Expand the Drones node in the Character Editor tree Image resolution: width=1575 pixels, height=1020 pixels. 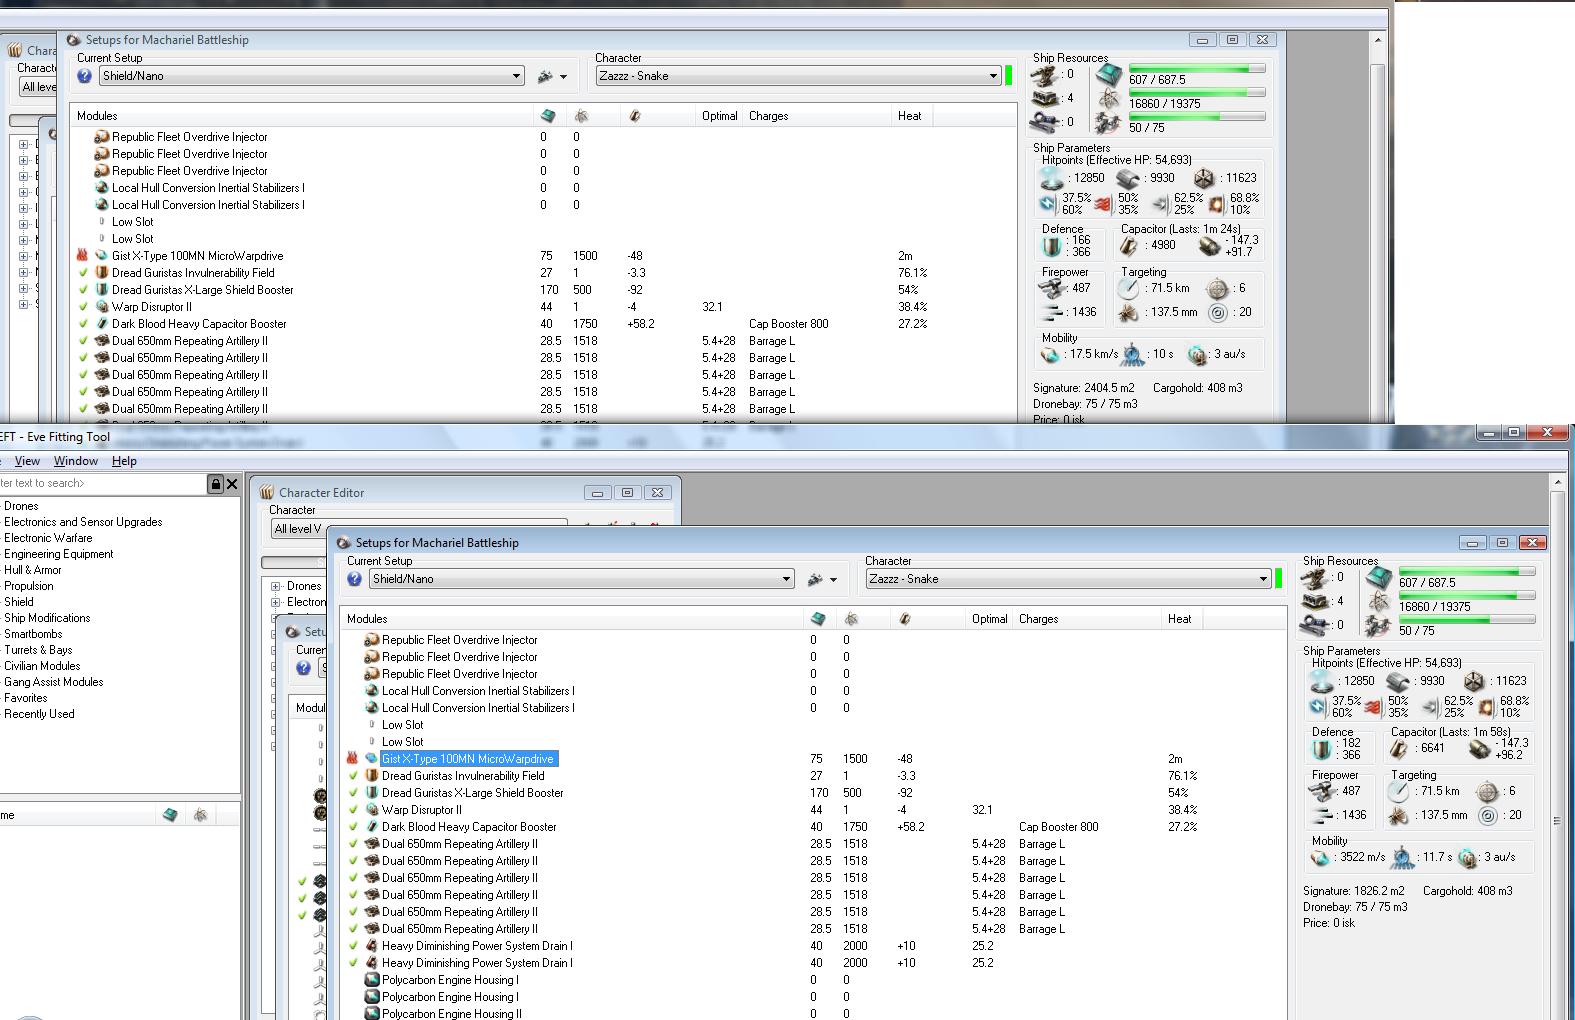click(276, 586)
